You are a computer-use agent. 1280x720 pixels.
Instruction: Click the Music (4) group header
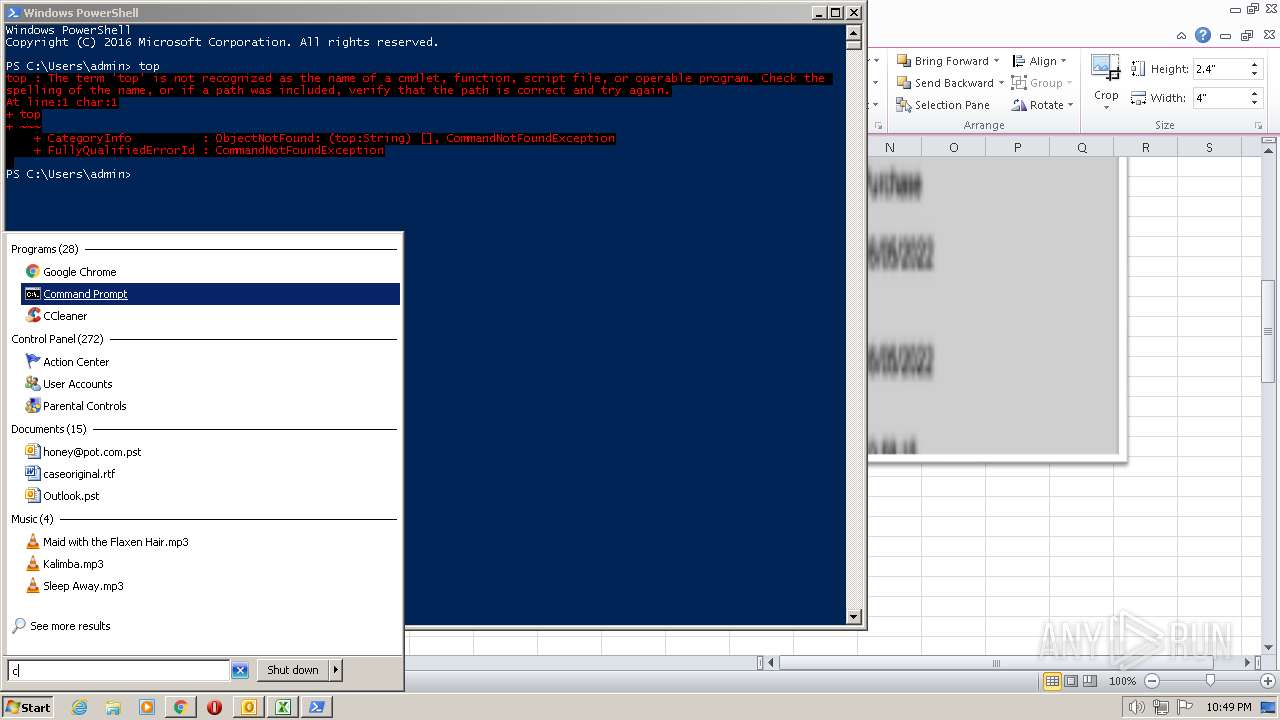32,519
